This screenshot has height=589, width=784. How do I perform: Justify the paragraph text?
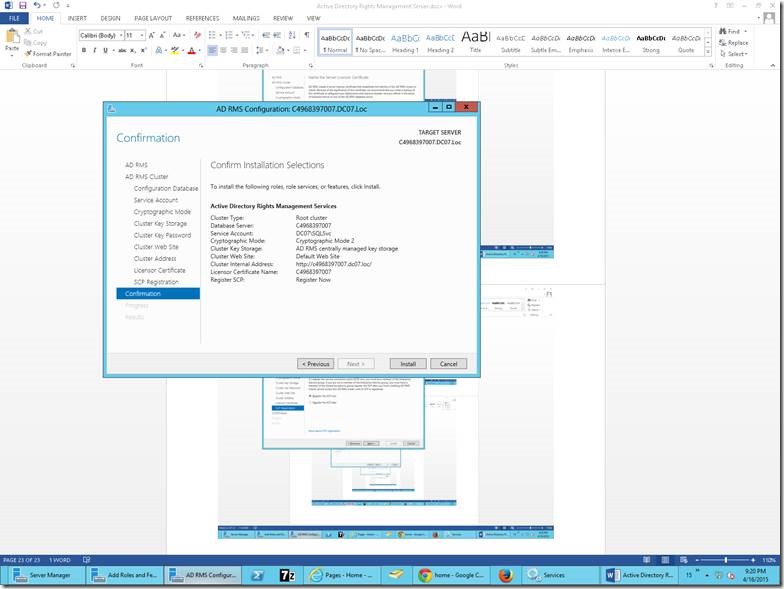click(244, 50)
